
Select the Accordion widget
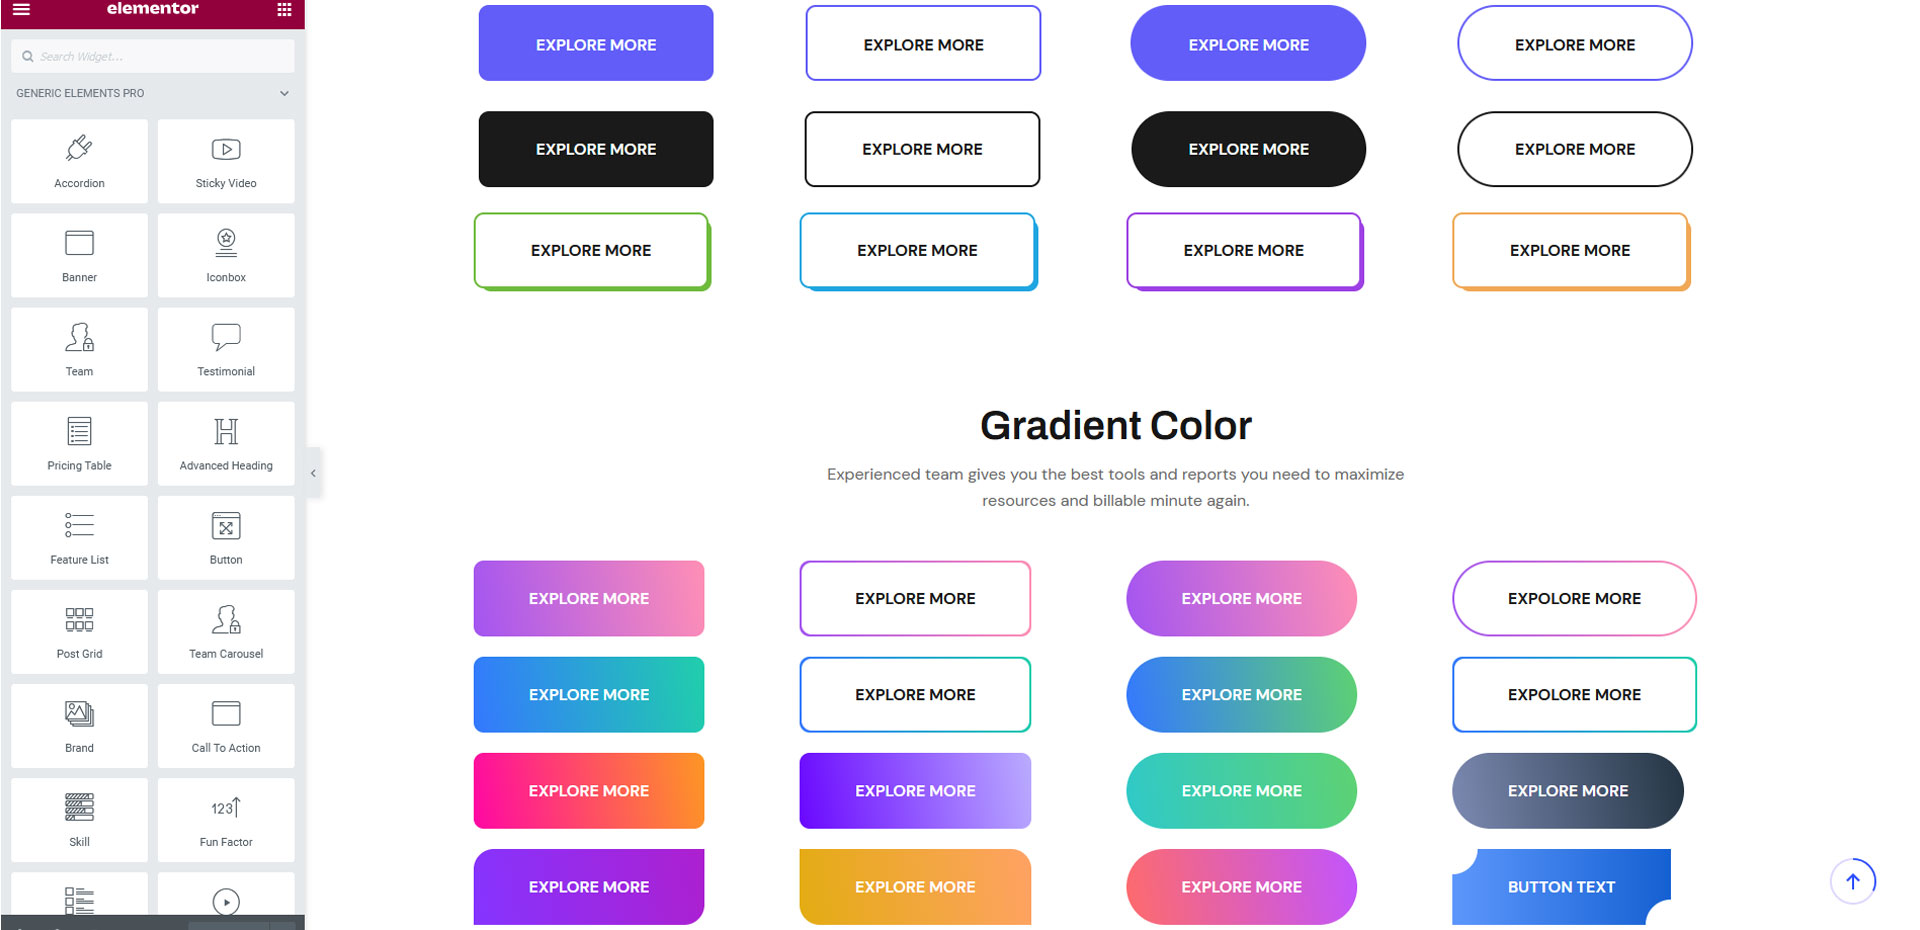pos(79,161)
